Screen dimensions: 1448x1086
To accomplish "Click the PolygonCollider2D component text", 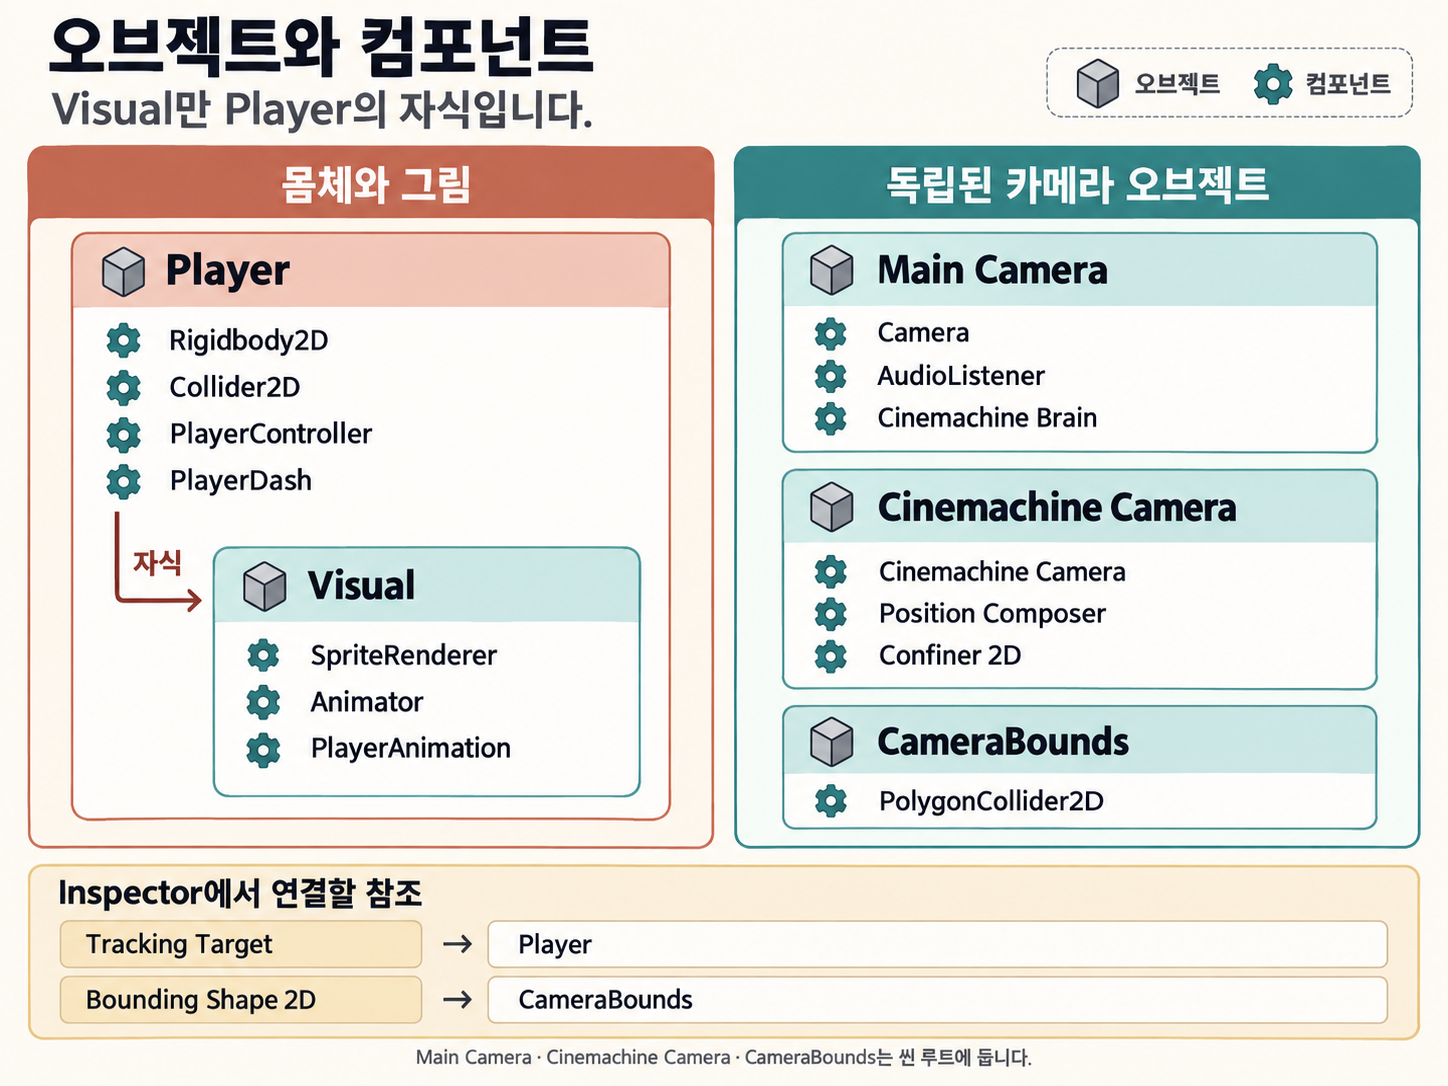I will click(x=992, y=802).
